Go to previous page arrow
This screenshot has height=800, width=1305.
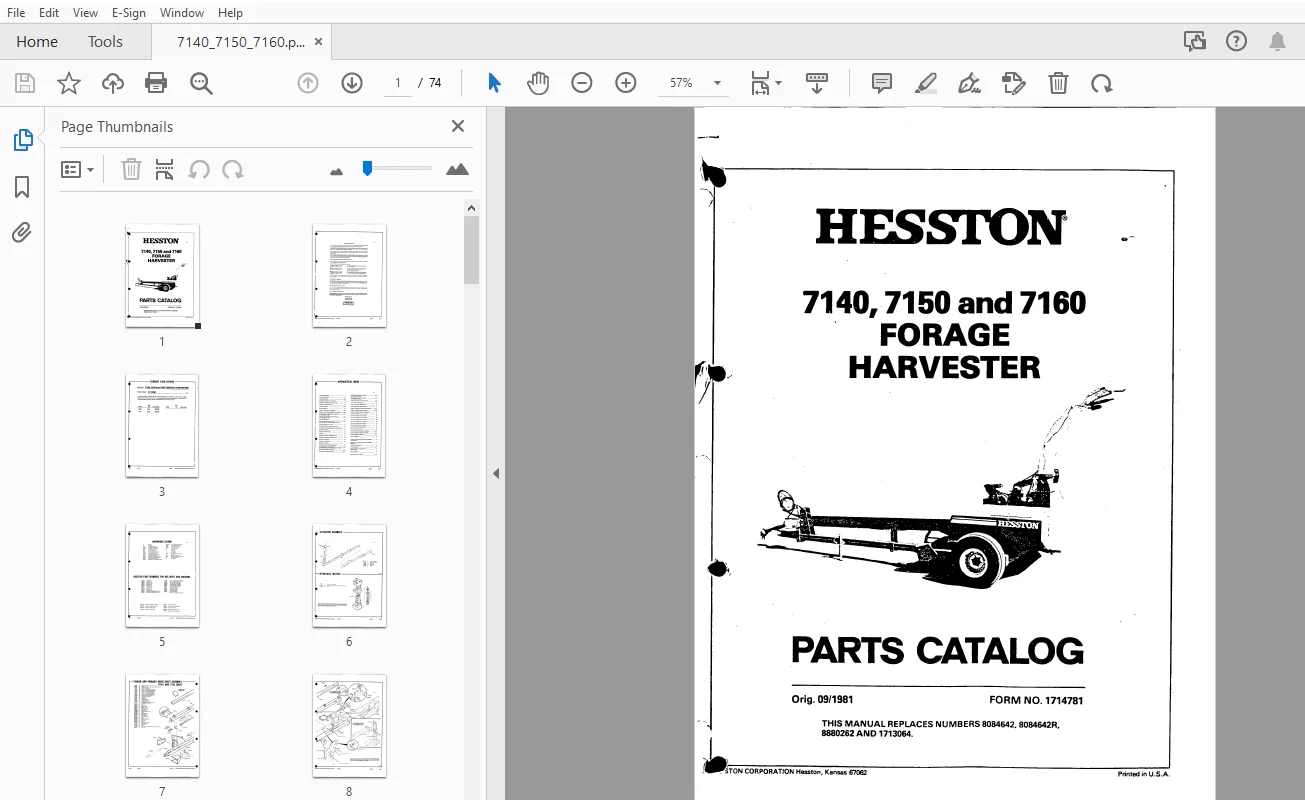[x=308, y=83]
